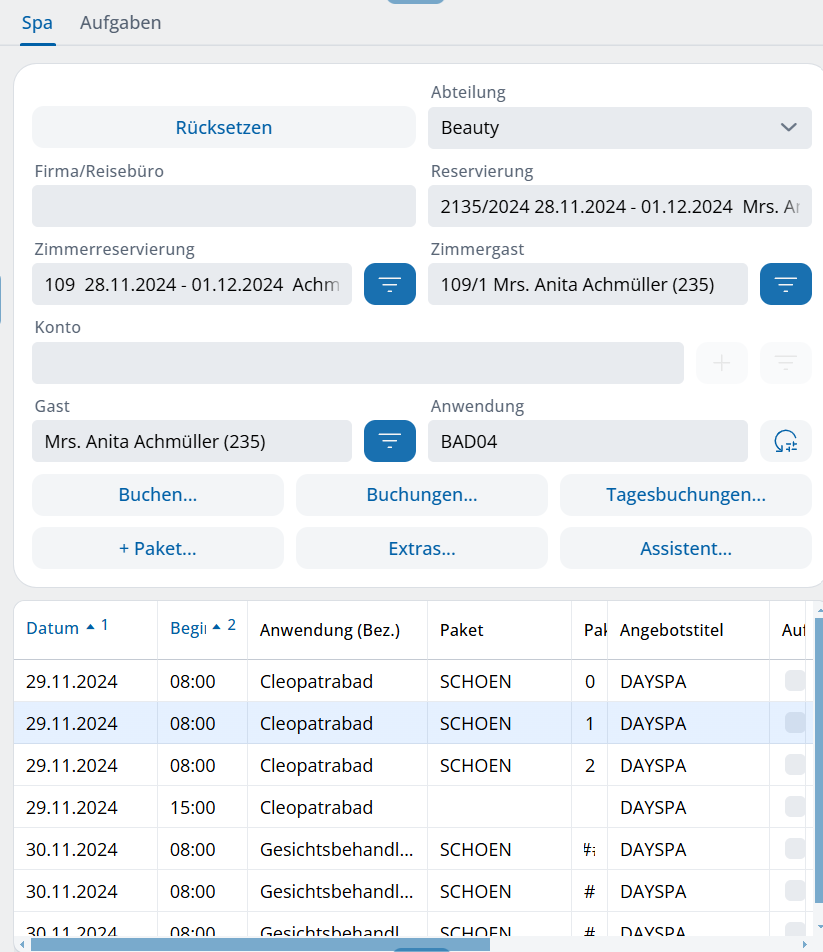Toggle checkbox in first Cleopatrabad row
Image resolution: width=823 pixels, height=952 pixels.
pyautogui.click(x=795, y=681)
